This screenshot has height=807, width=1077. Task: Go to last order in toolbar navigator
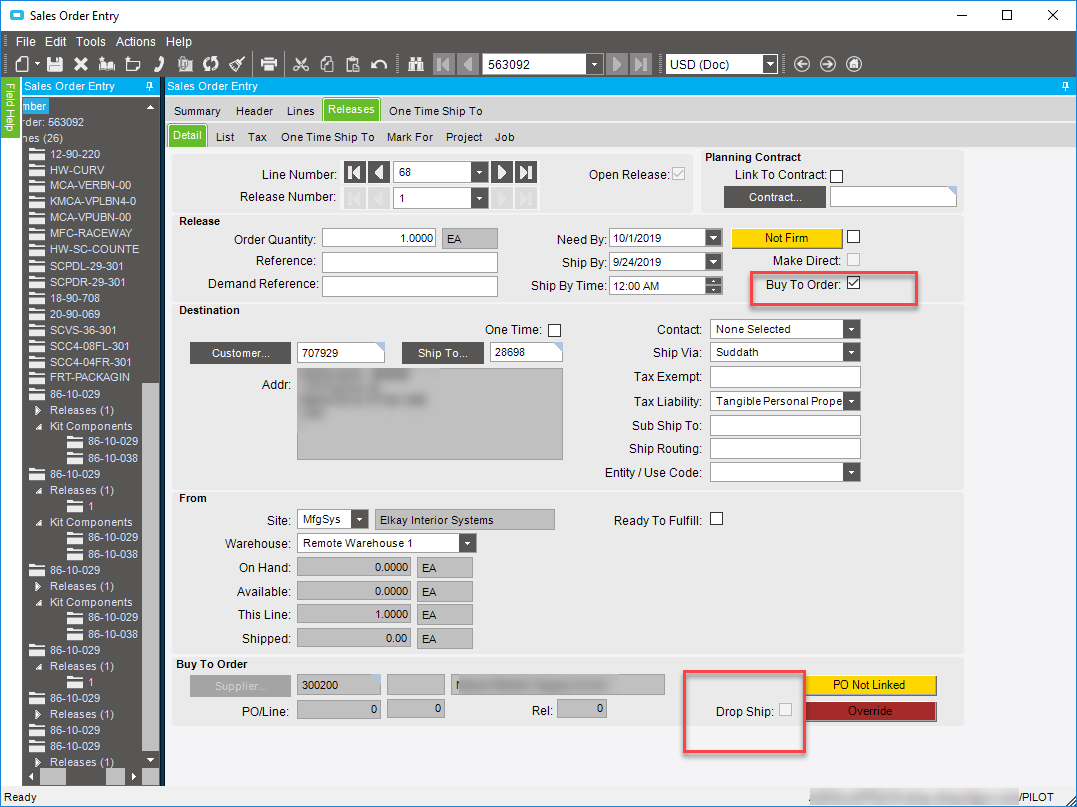coord(642,64)
